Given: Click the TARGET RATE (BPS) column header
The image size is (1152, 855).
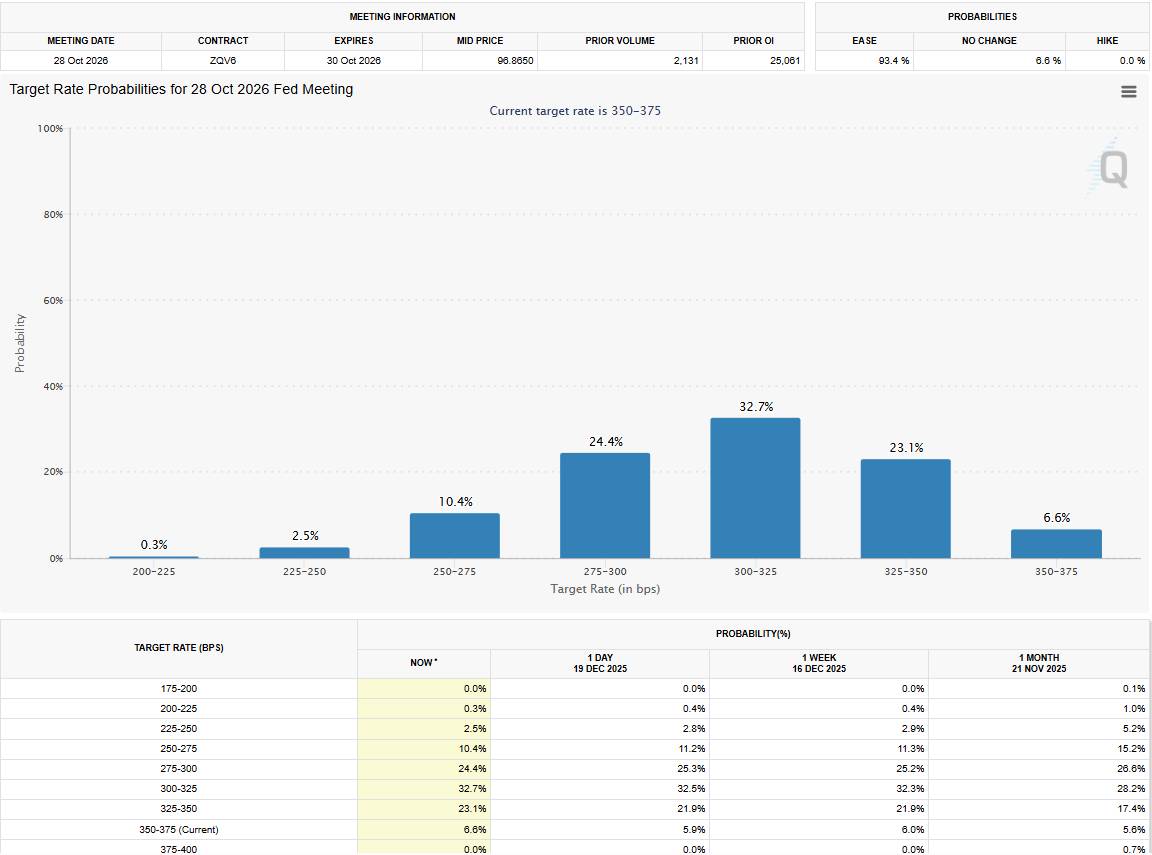Looking at the screenshot, I should click(179, 648).
